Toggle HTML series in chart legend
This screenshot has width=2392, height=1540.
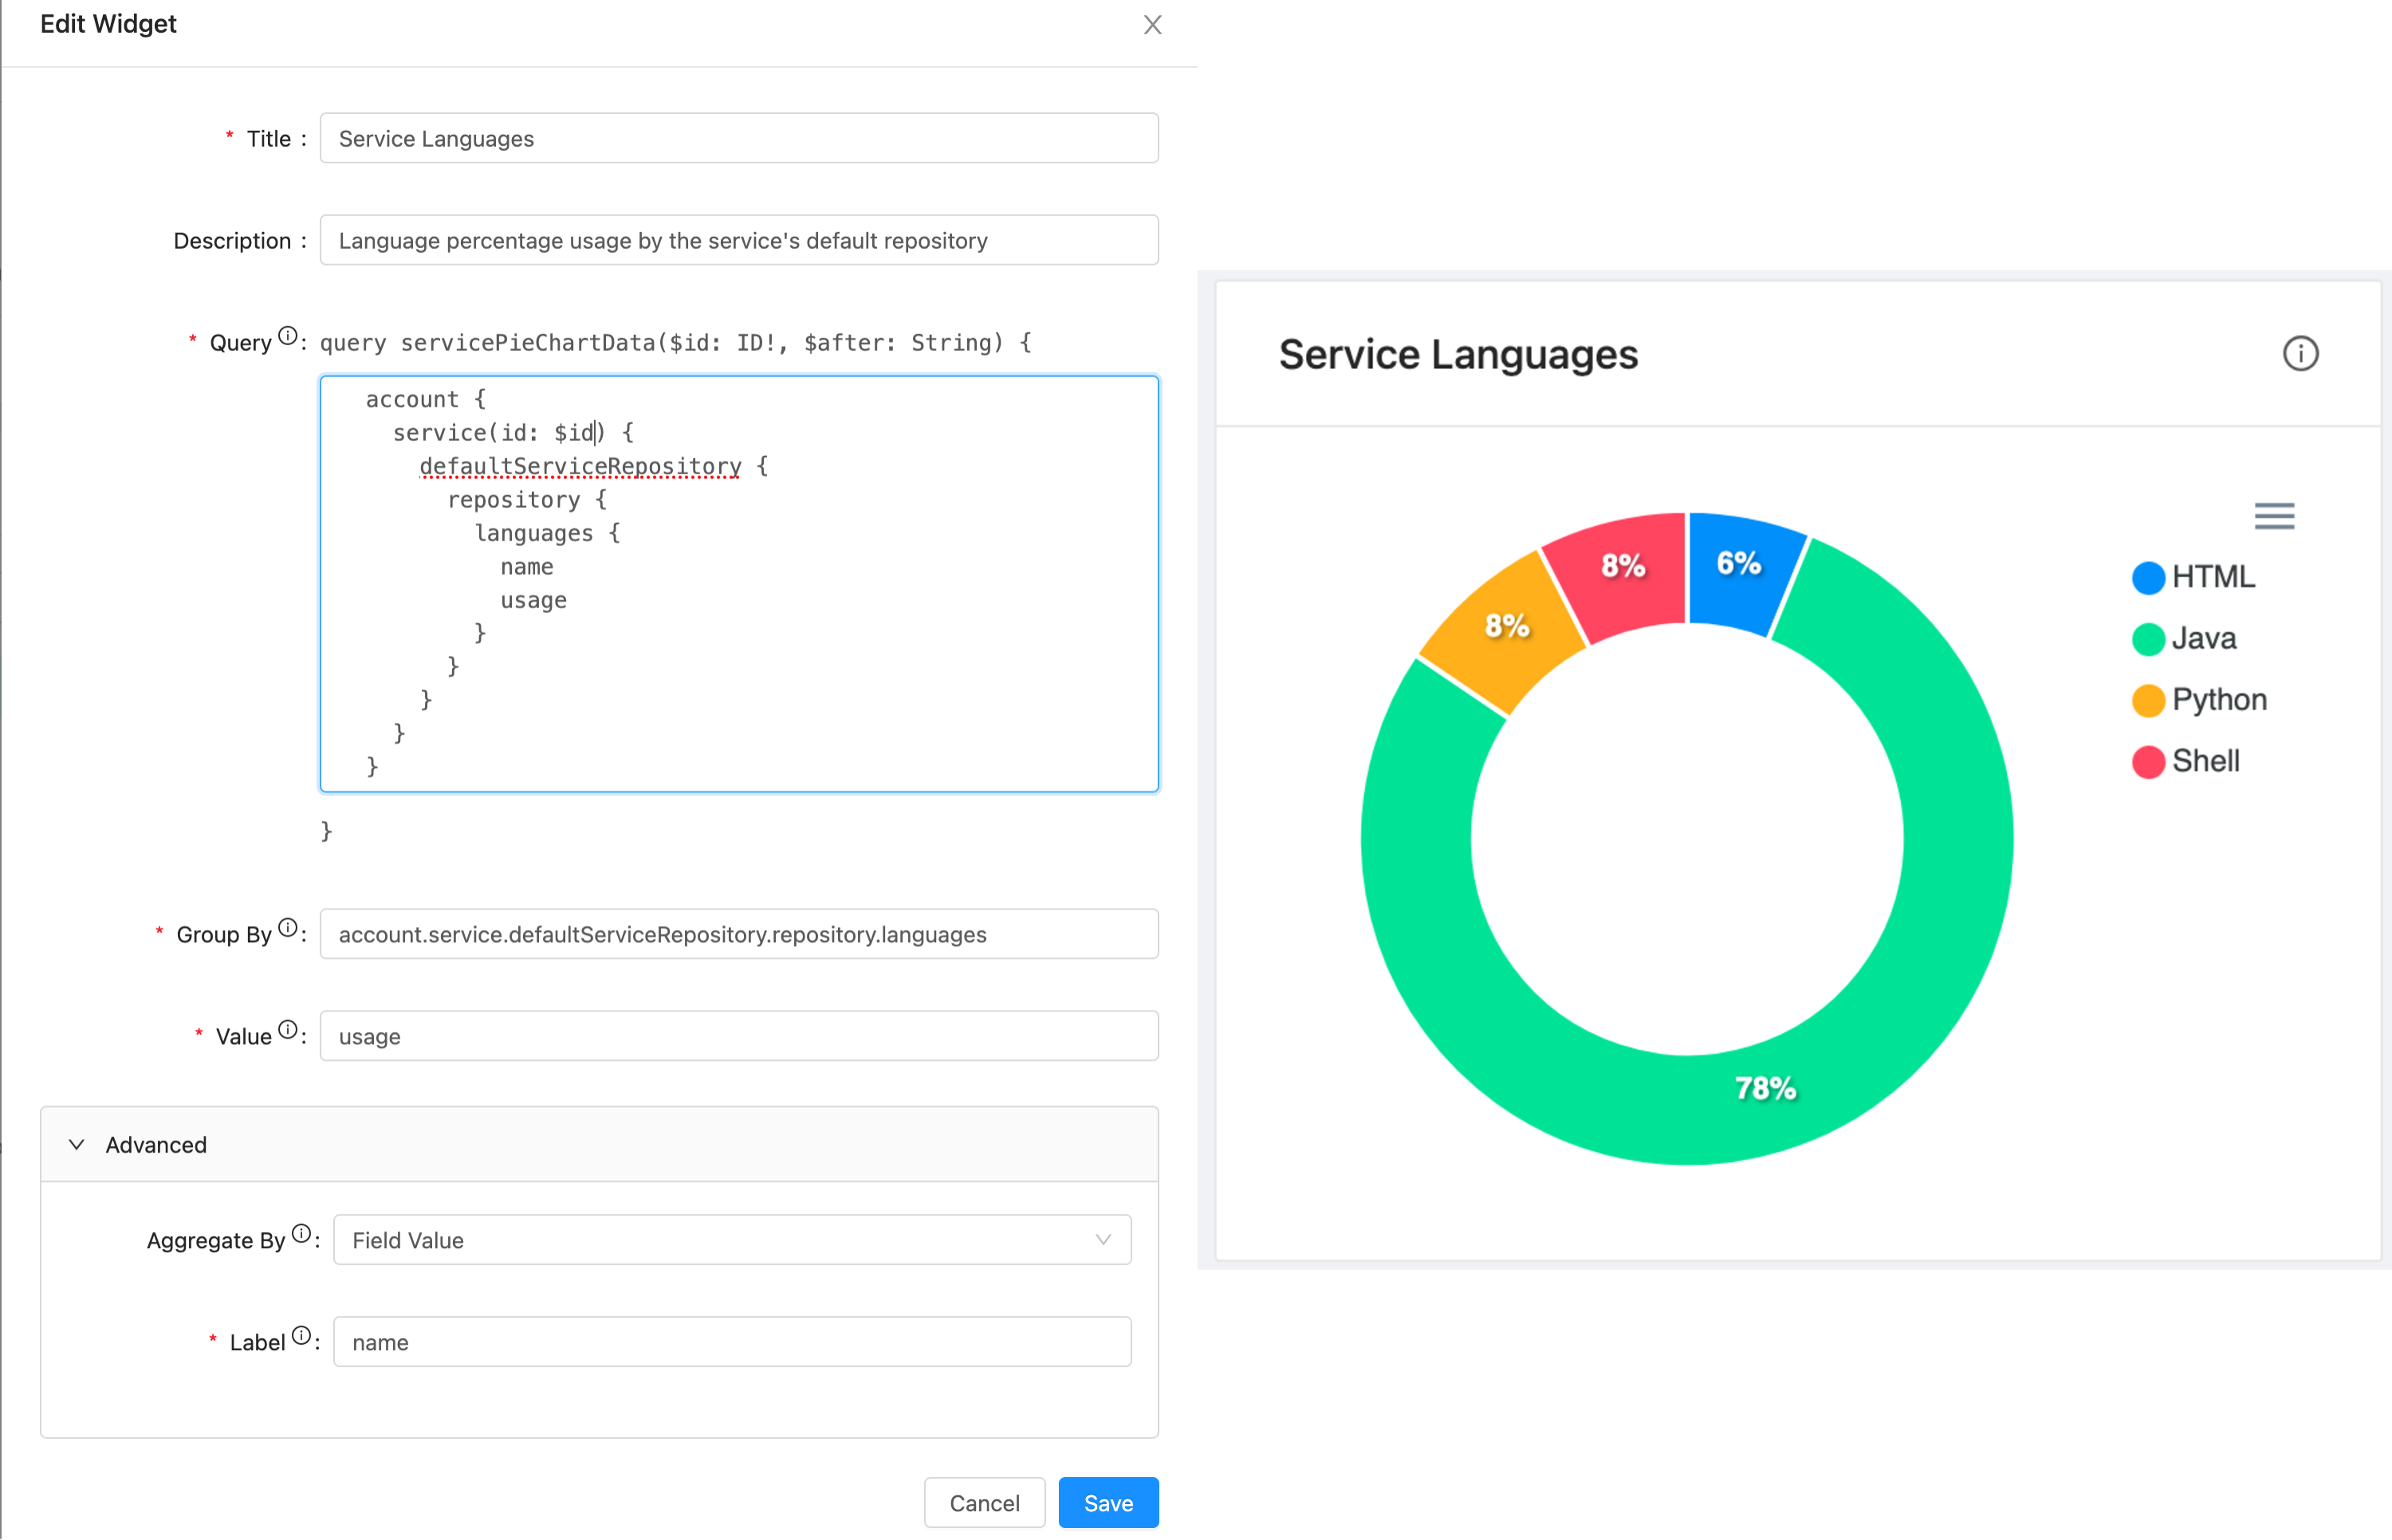coord(2193,577)
